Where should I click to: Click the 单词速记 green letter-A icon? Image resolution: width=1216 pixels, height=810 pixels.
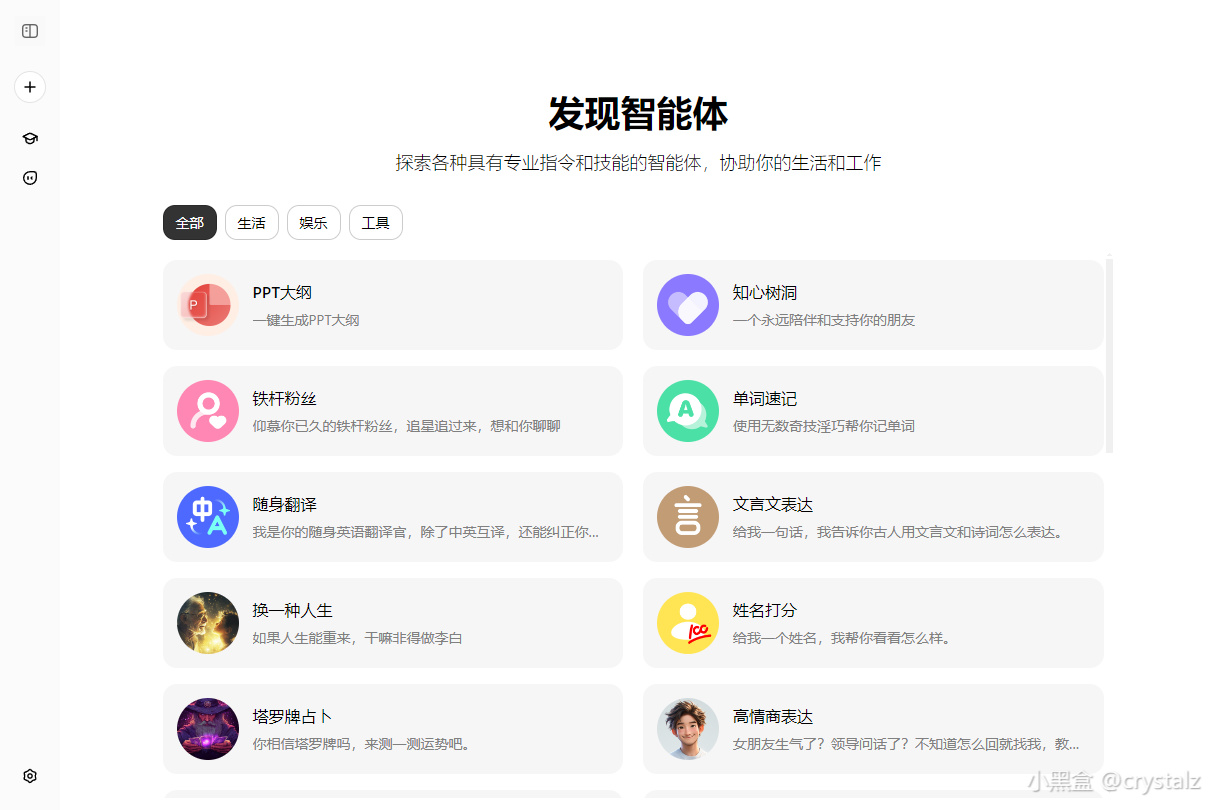tap(687, 411)
